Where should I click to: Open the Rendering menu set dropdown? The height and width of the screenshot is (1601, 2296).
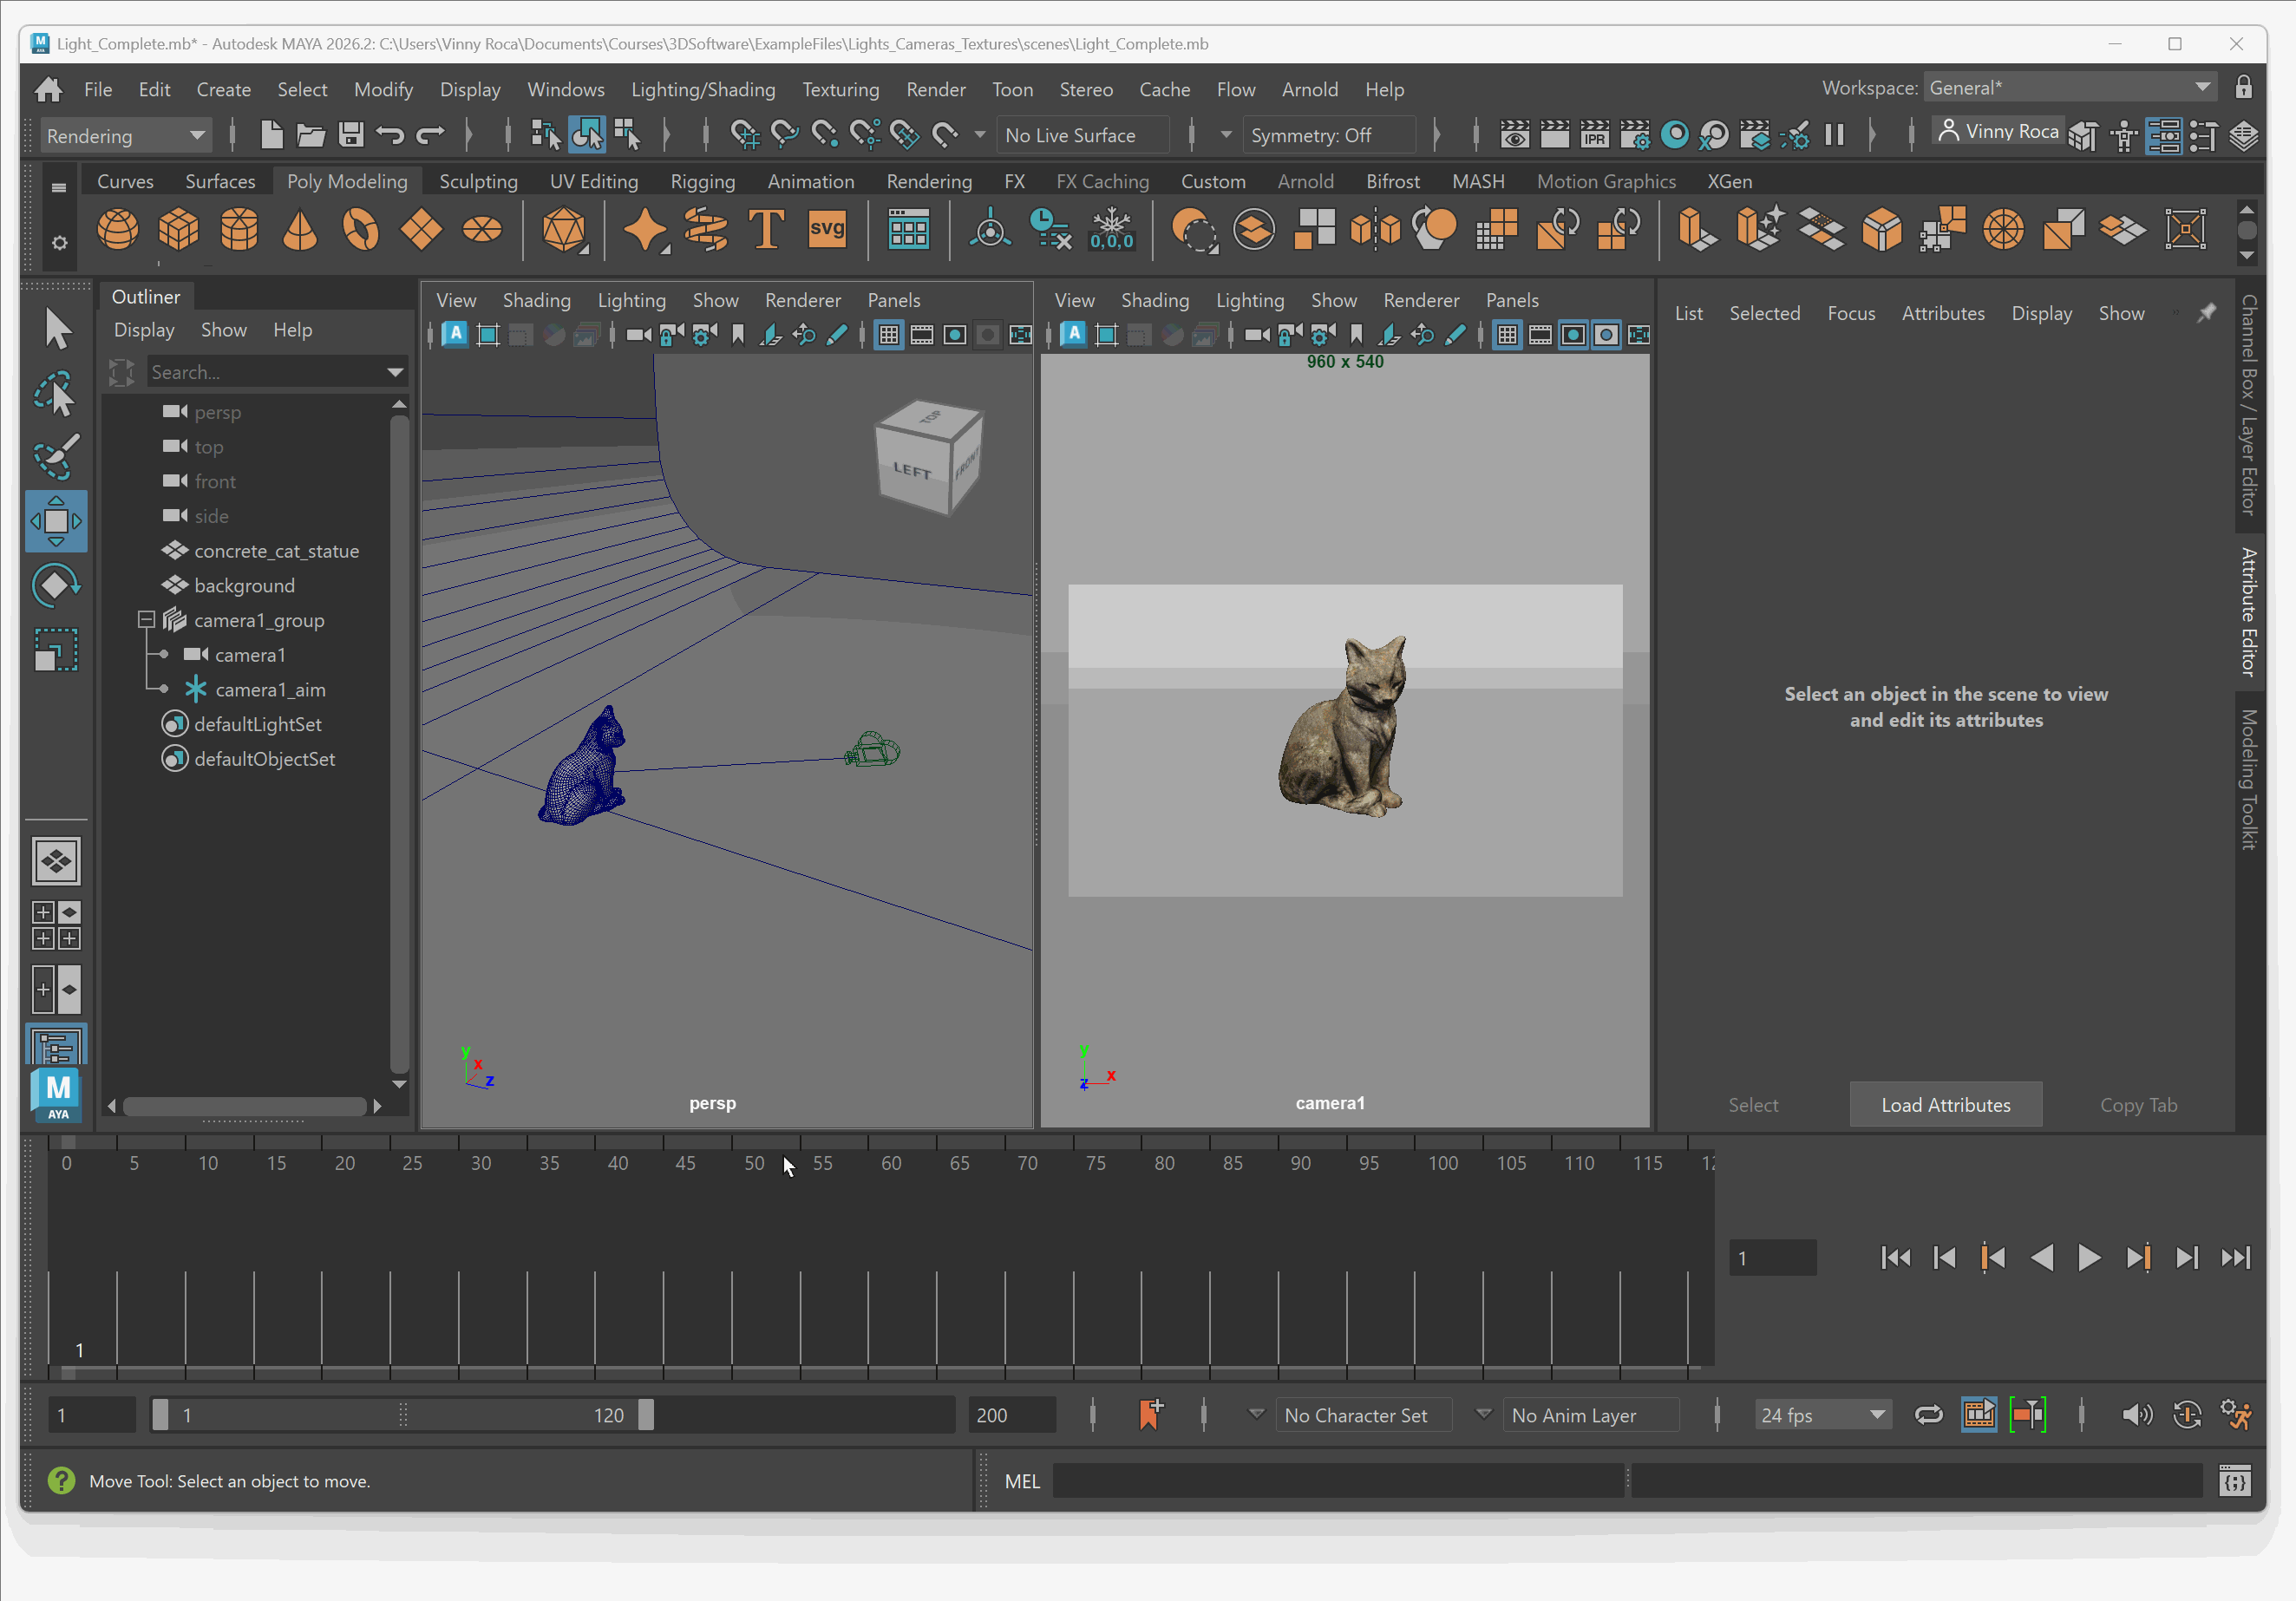[x=125, y=135]
